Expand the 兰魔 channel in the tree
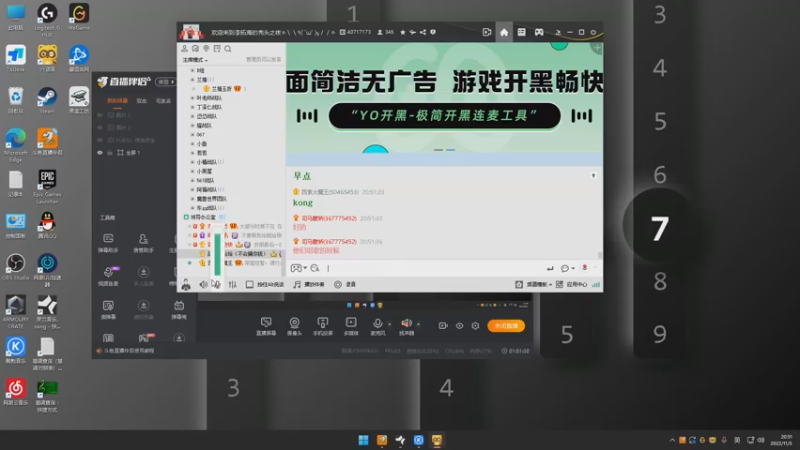 click(192, 80)
